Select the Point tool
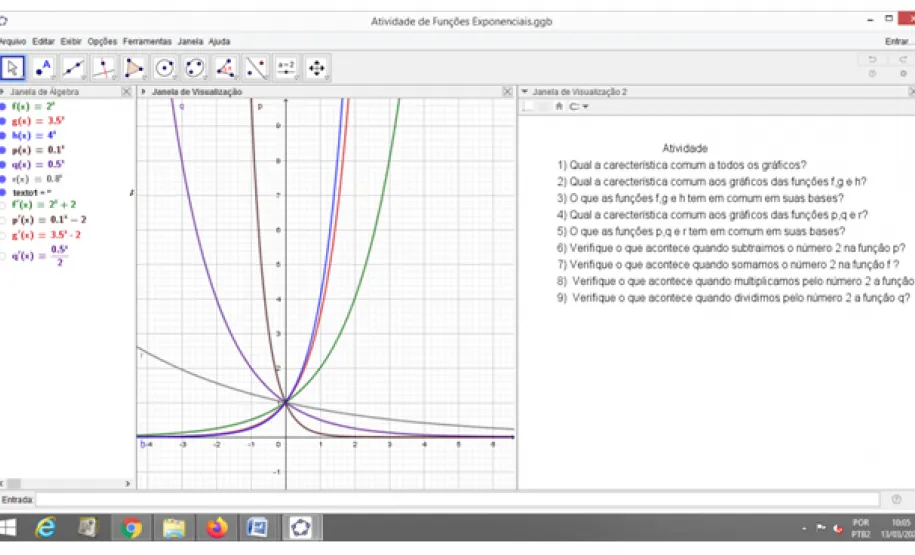The width and height of the screenshot is (915, 555). (x=43, y=68)
